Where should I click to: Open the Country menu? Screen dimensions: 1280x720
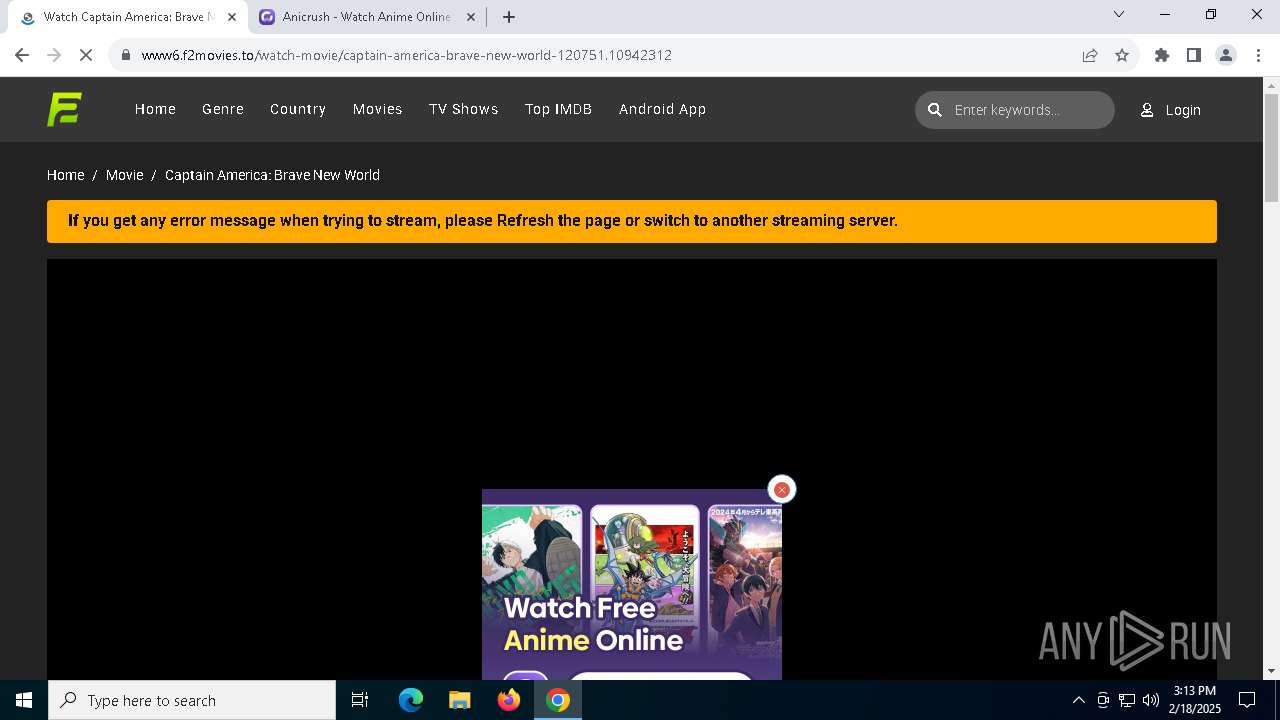pos(298,109)
